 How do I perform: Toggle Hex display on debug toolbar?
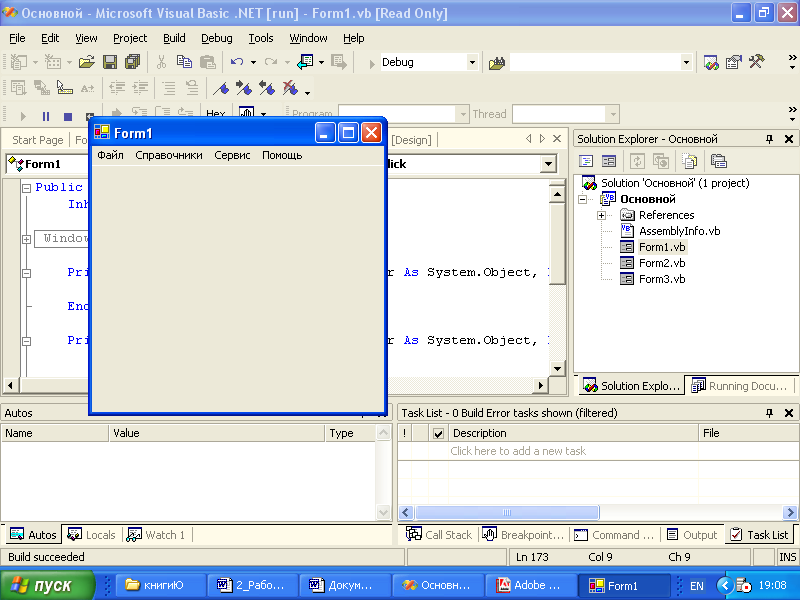216,113
